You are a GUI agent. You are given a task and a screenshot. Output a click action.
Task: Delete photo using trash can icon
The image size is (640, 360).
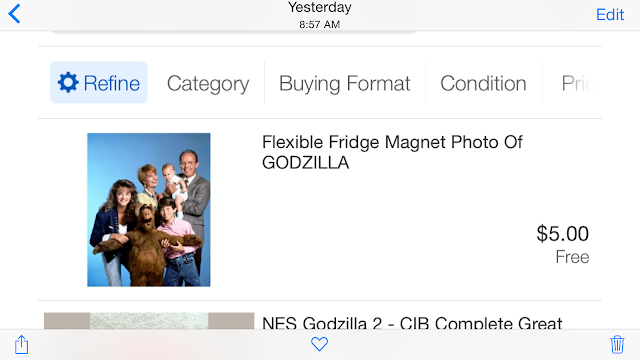617,344
